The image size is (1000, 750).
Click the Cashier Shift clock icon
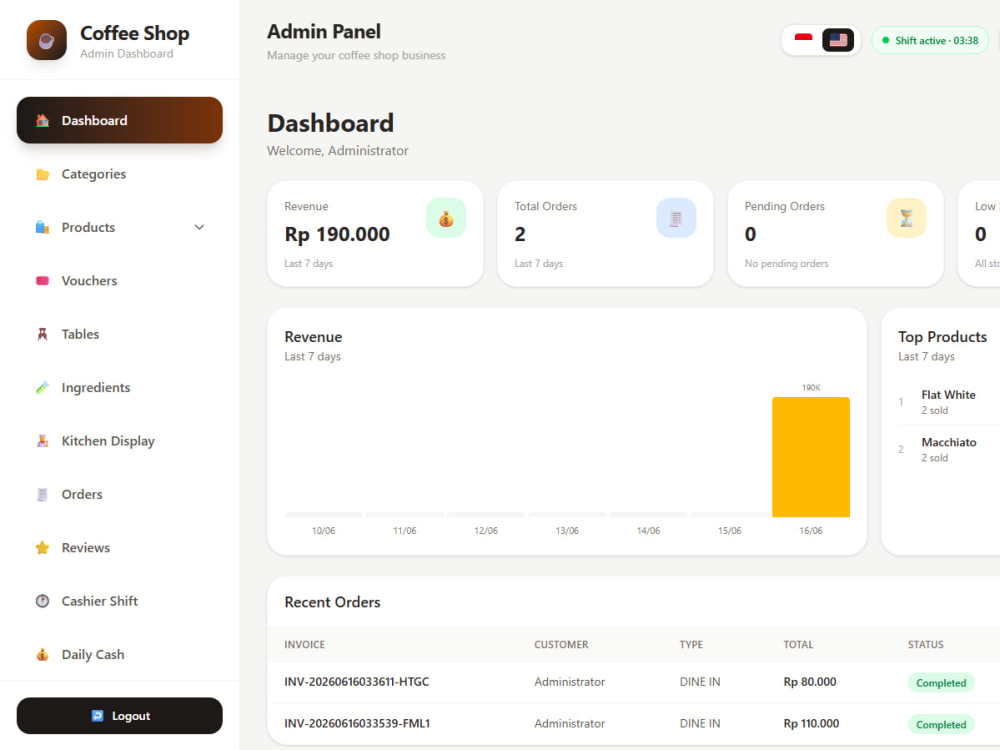pyautogui.click(x=42, y=601)
